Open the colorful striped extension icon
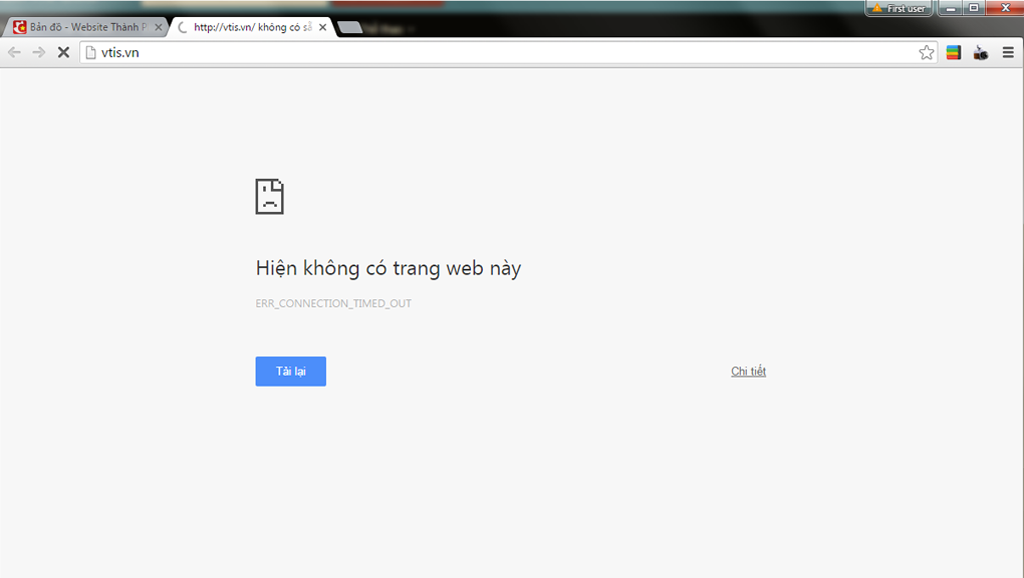Viewport: 1024px width, 578px height. click(x=953, y=52)
